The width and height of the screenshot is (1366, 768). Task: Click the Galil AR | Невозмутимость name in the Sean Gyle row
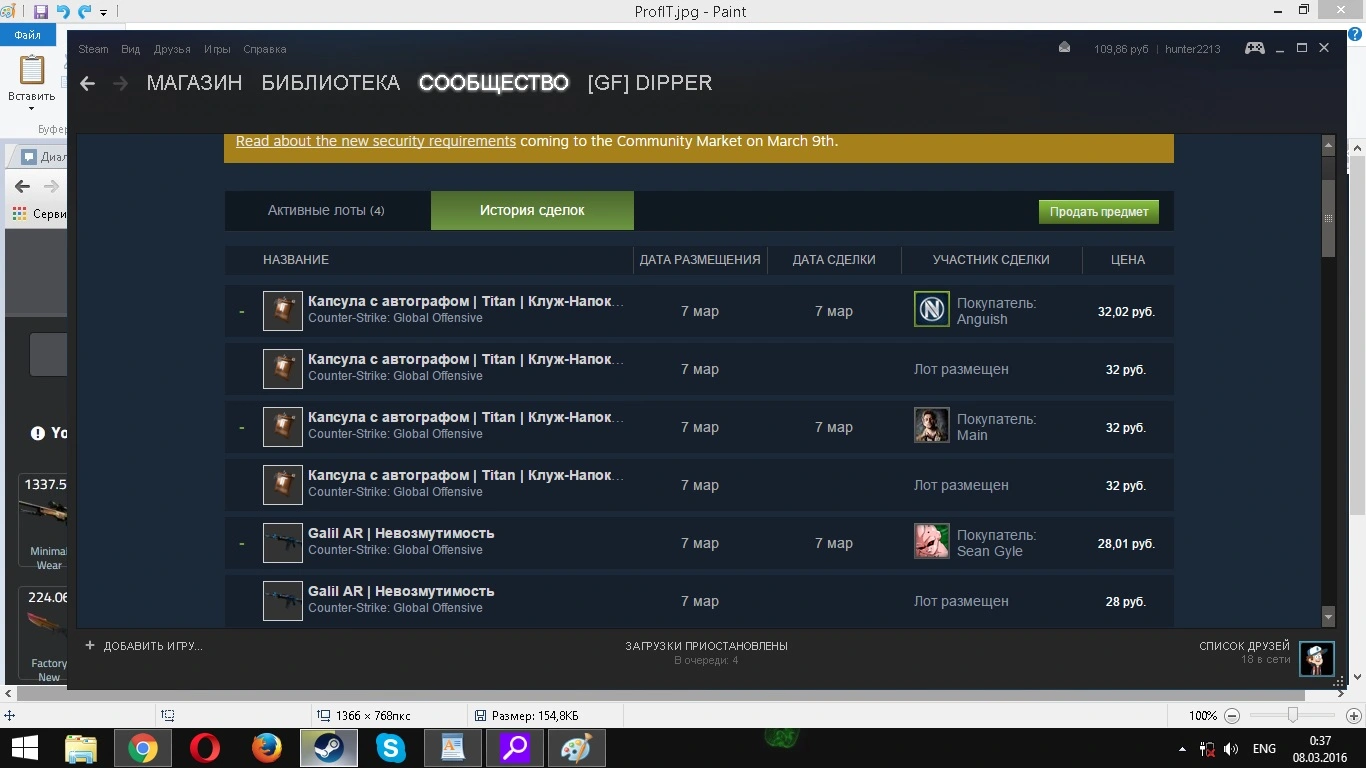pyautogui.click(x=401, y=533)
